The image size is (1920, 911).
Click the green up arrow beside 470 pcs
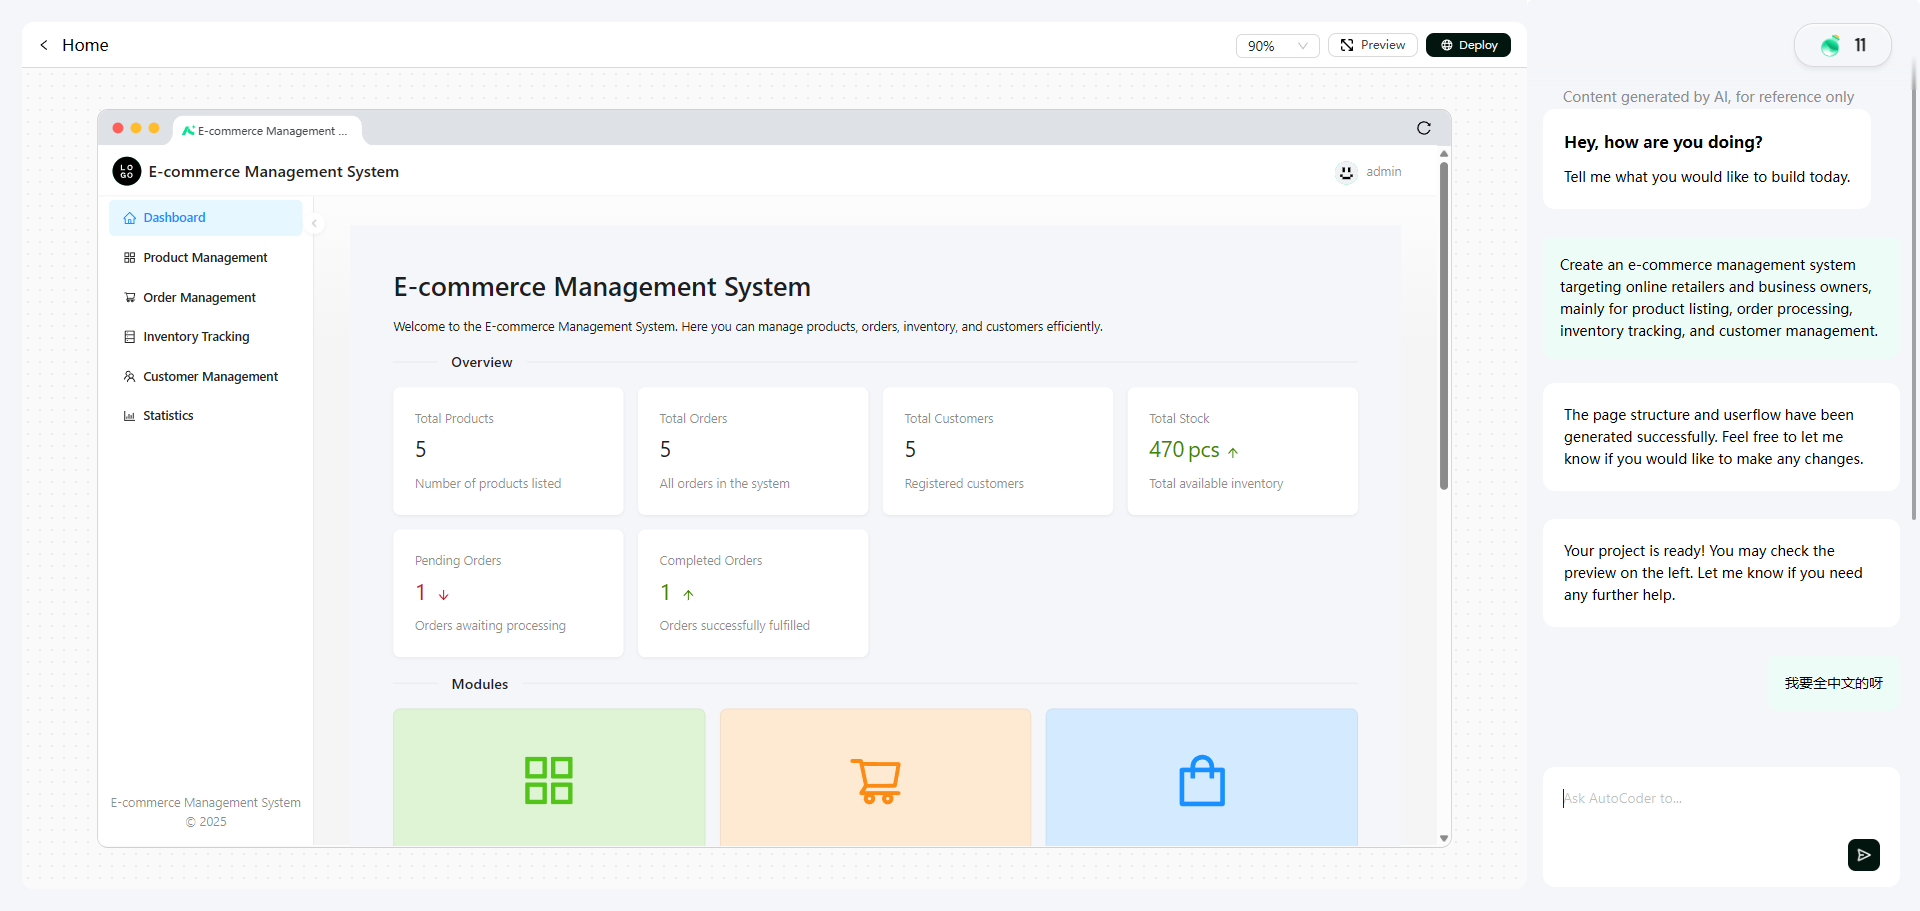click(1233, 452)
